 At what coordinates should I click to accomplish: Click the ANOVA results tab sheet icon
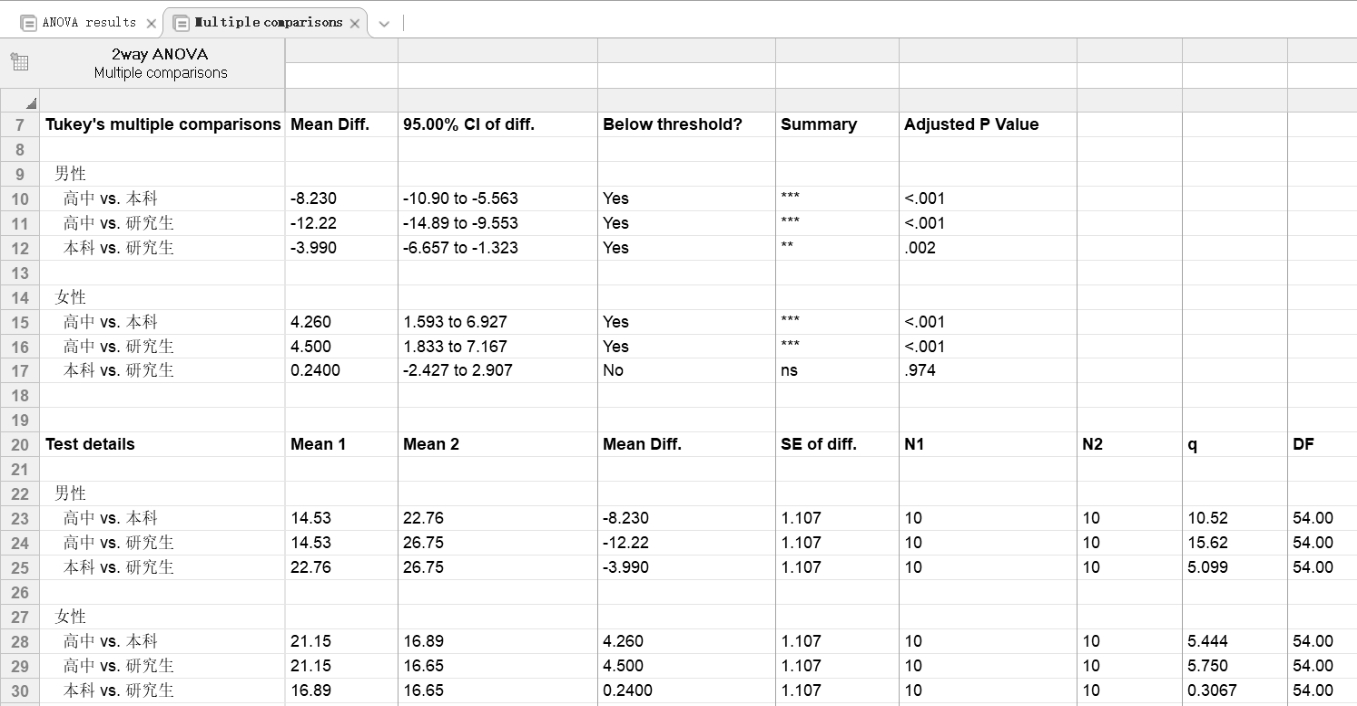tap(23, 21)
